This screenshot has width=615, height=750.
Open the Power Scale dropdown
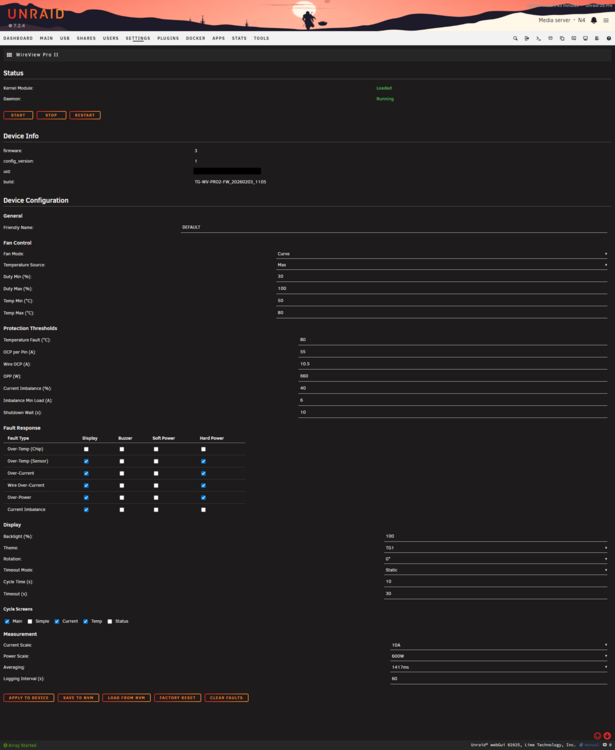point(499,656)
